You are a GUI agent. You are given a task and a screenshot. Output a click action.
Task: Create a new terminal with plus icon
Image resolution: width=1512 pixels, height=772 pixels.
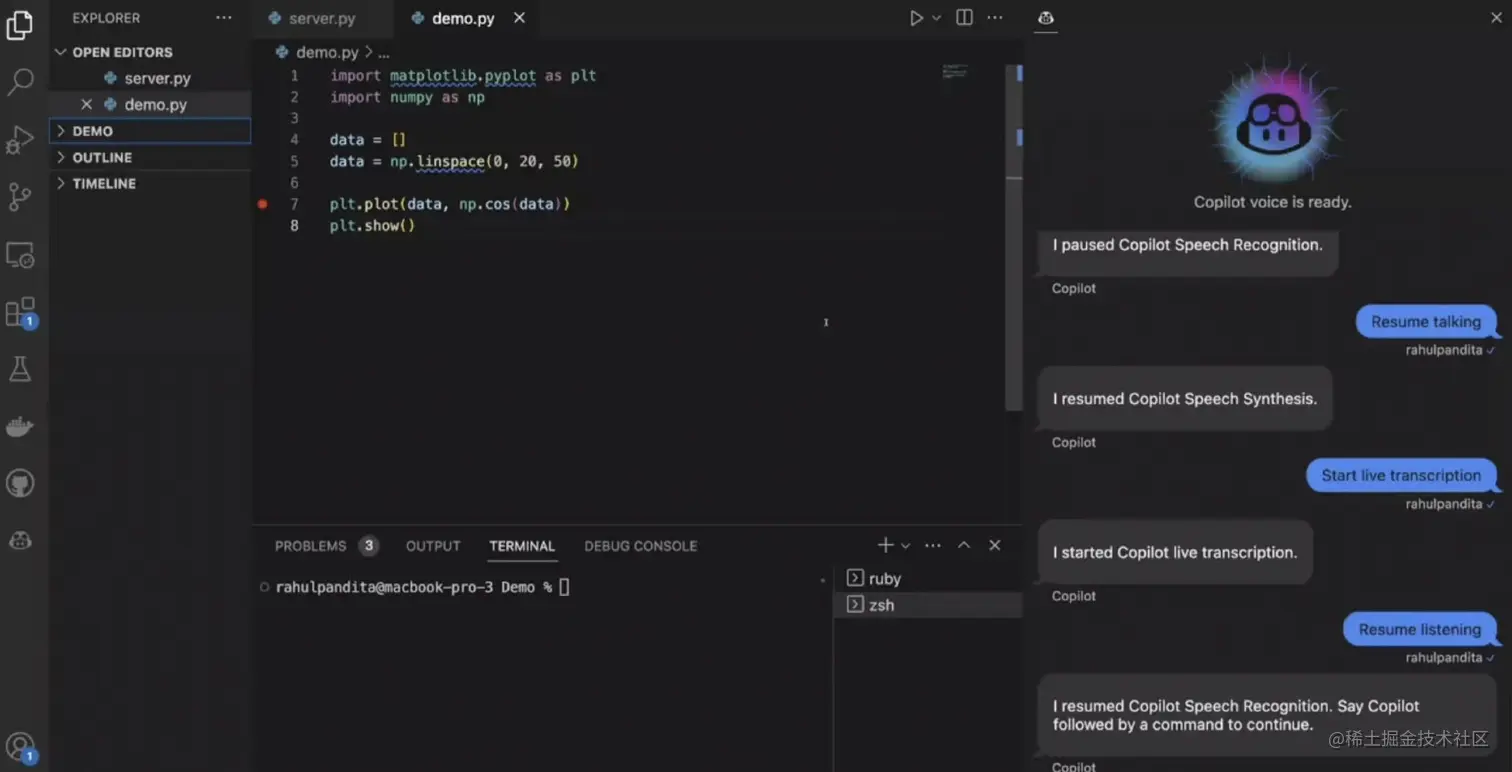tap(885, 545)
